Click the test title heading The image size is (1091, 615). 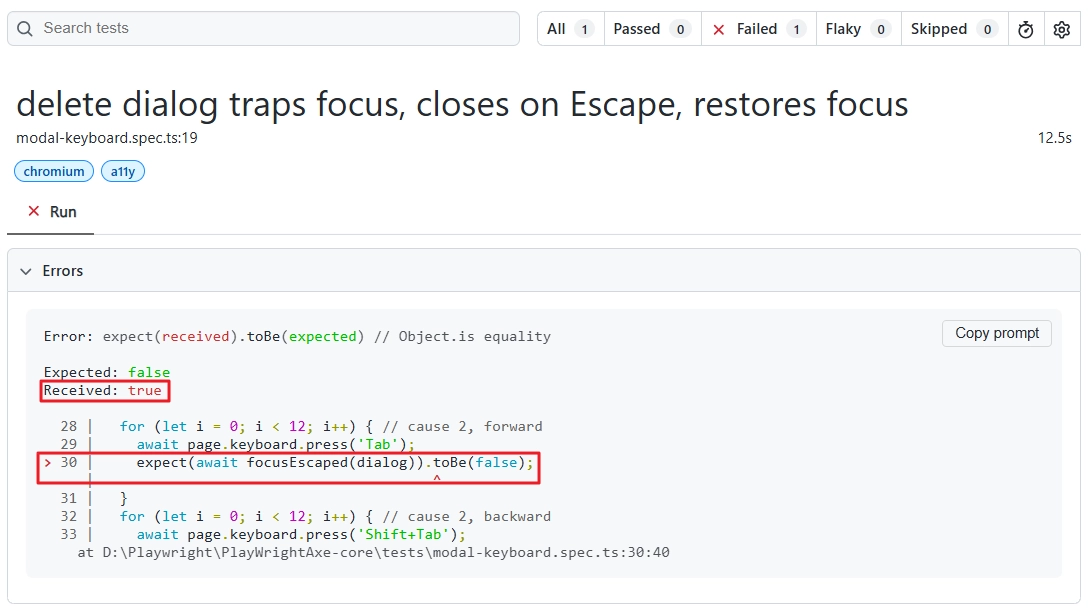tap(462, 104)
